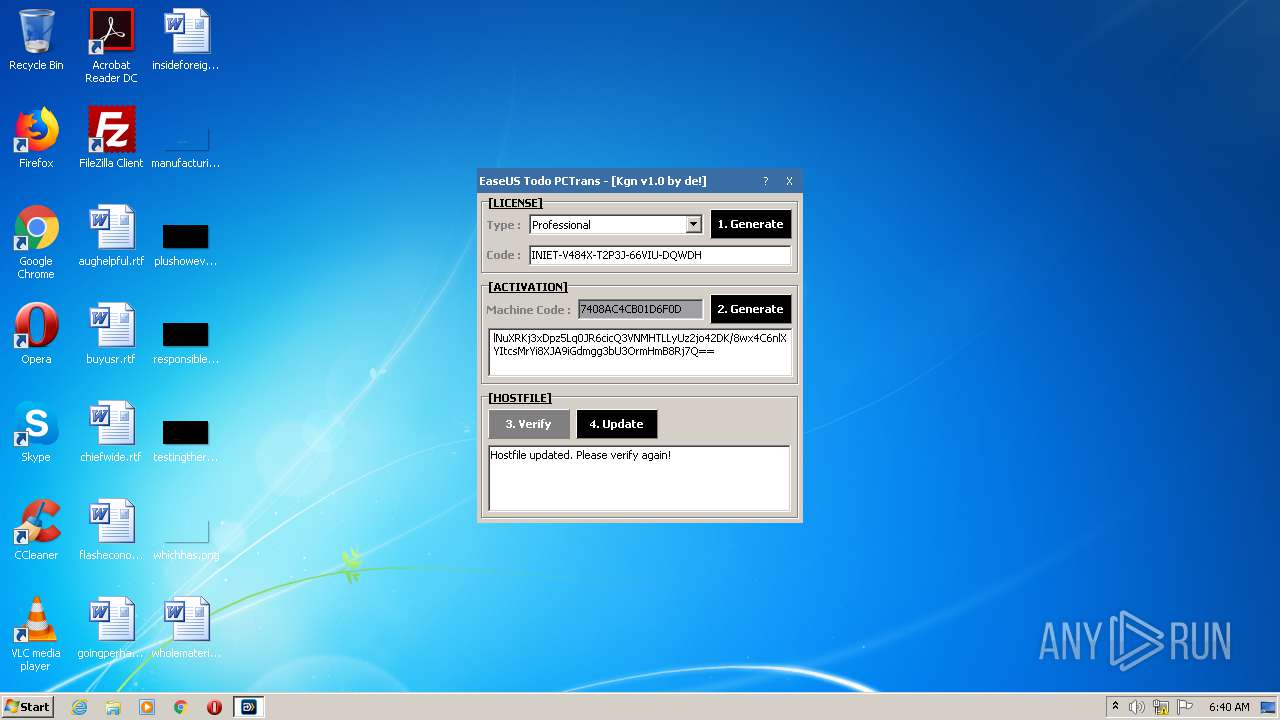This screenshot has width=1280, height=720.
Task: Launch Acrobat Reader DC from desktop
Action: (111, 46)
